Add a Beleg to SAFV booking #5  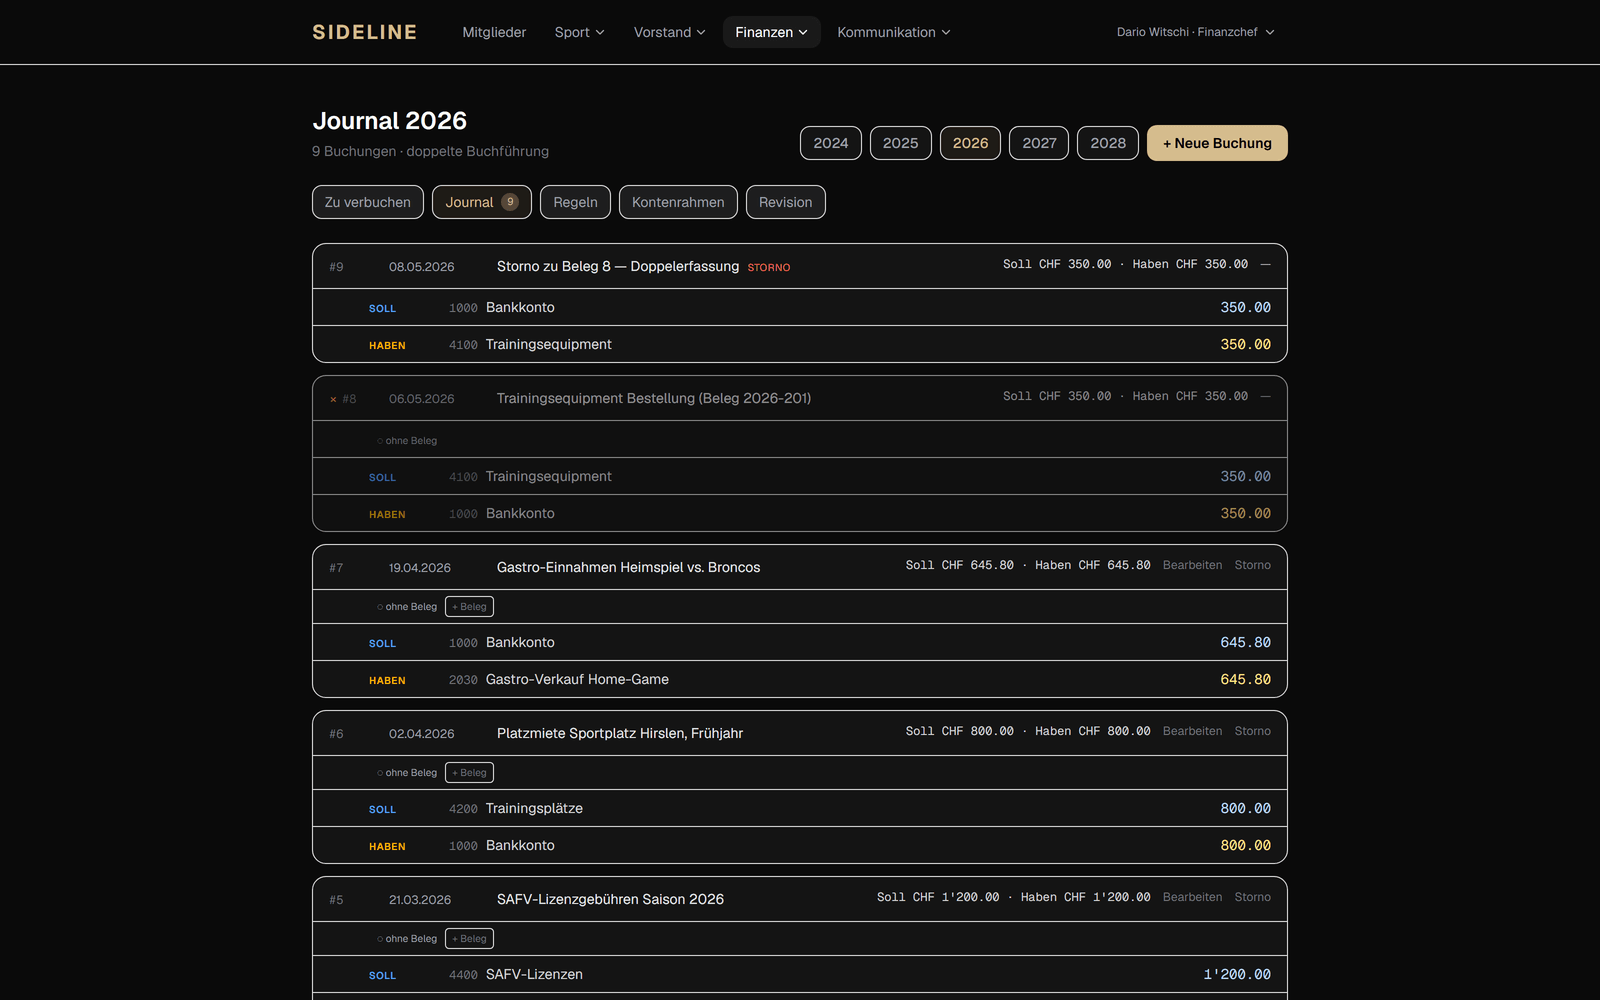(469, 939)
